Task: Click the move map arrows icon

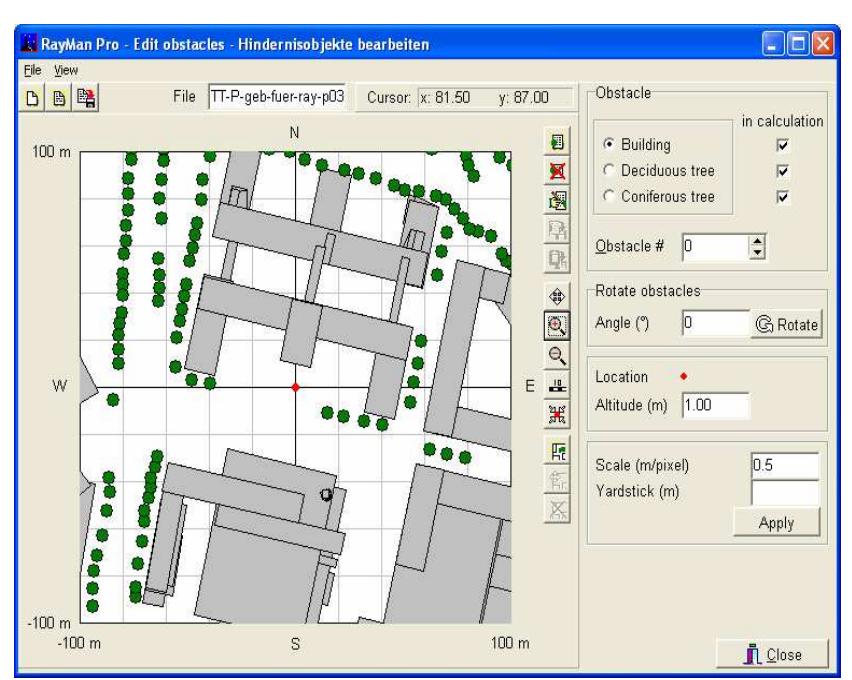Action: pos(557,297)
